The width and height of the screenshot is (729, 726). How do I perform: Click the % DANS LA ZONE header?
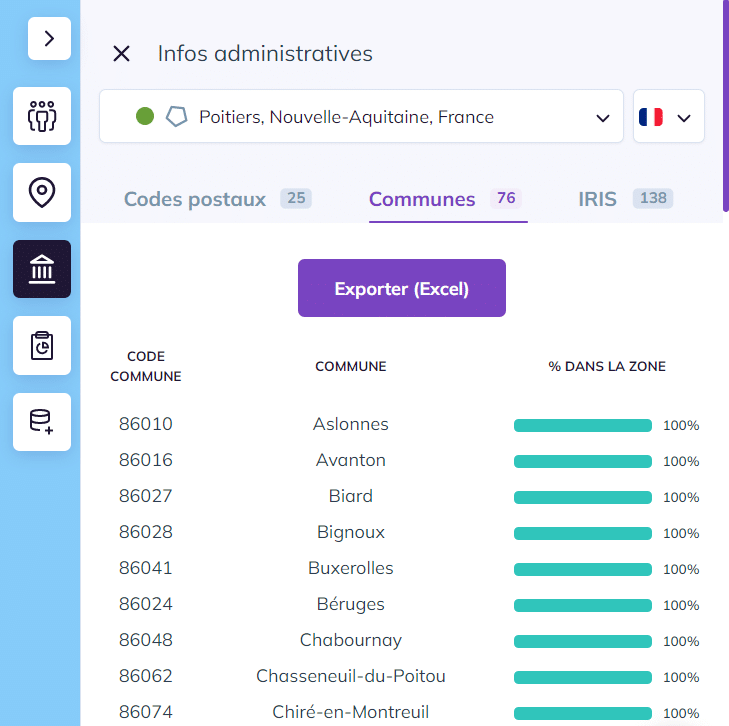click(x=607, y=366)
